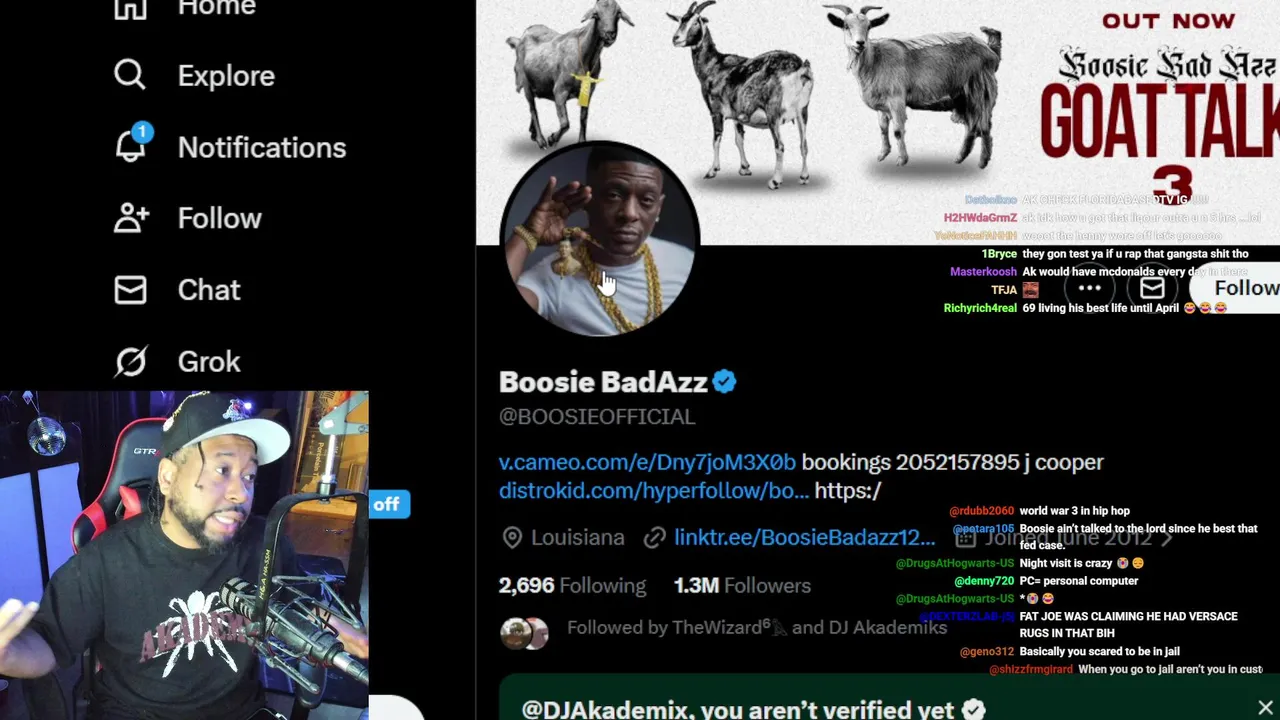
Task: Open Boosie's profile picture
Action: tap(600, 238)
